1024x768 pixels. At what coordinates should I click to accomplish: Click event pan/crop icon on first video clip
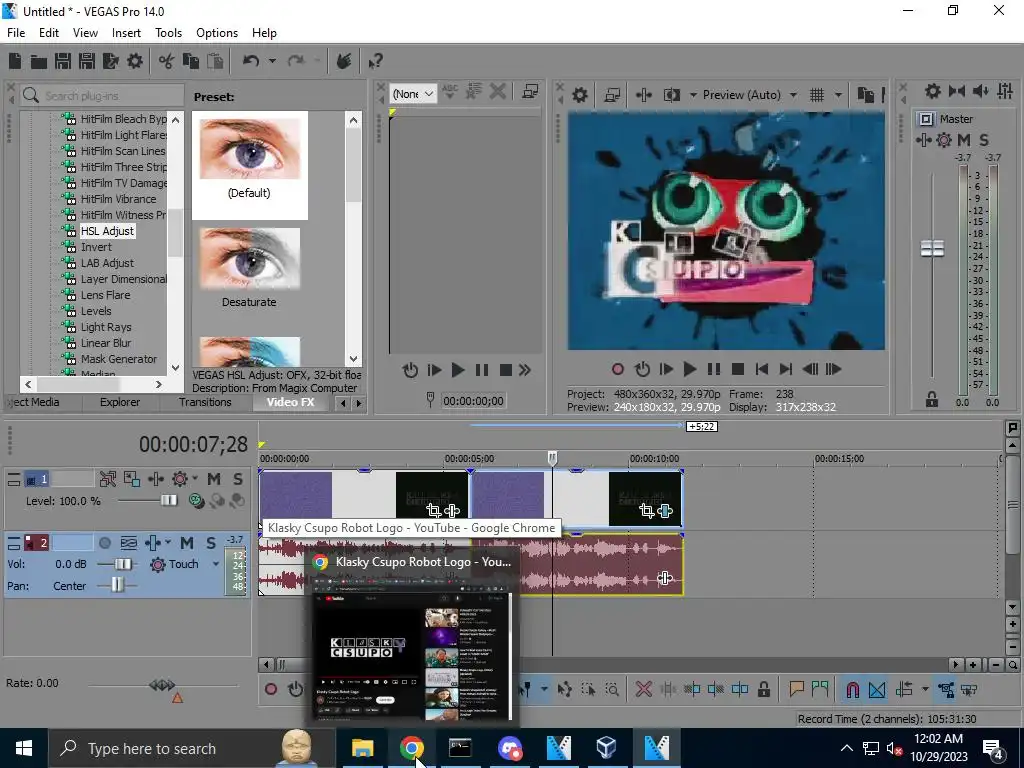pyautogui.click(x=433, y=510)
